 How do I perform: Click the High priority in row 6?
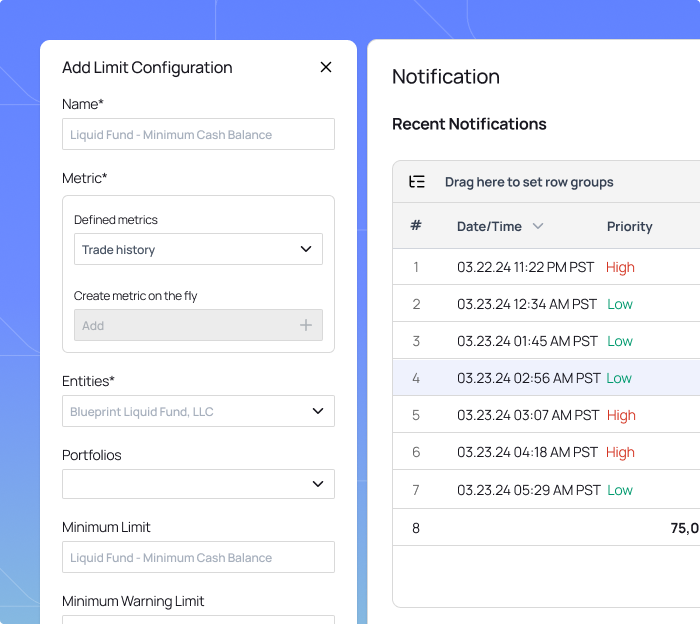(620, 453)
